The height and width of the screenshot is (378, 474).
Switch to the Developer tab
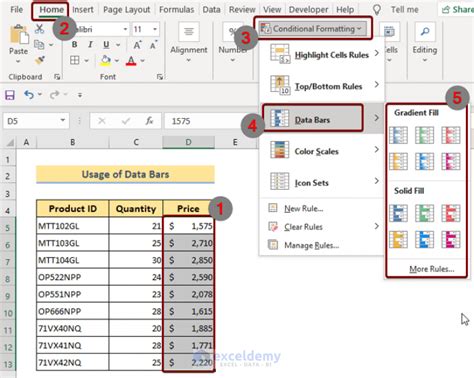click(x=308, y=10)
